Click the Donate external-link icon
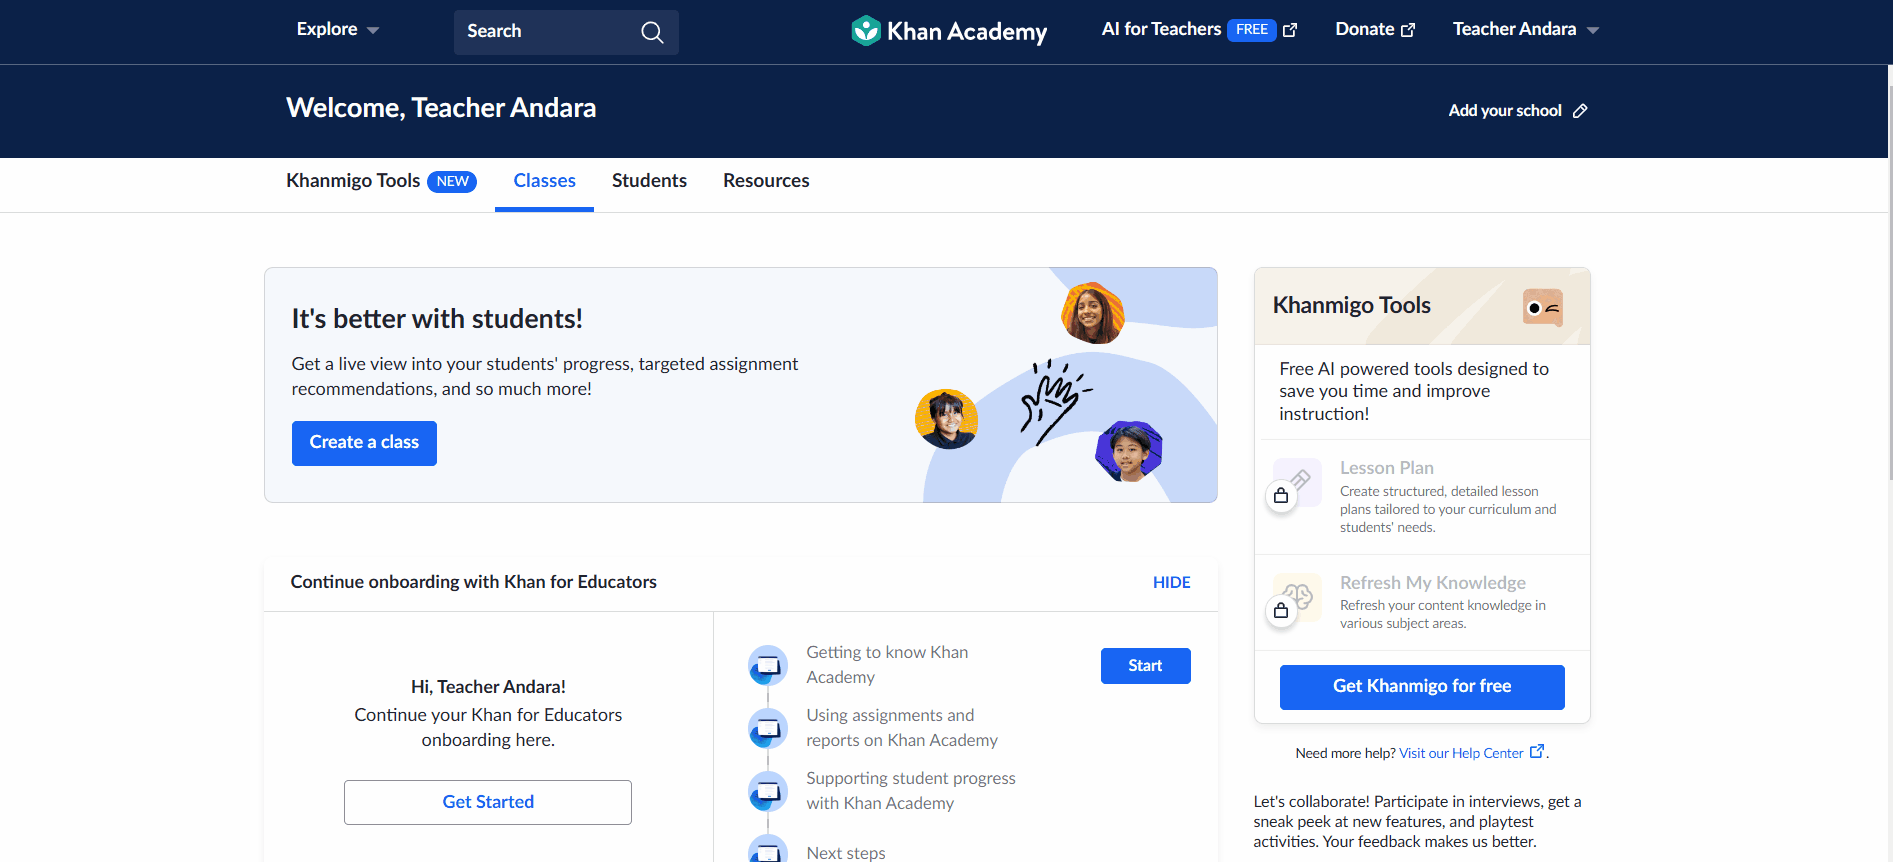The width and height of the screenshot is (1893, 862). 1408,30
